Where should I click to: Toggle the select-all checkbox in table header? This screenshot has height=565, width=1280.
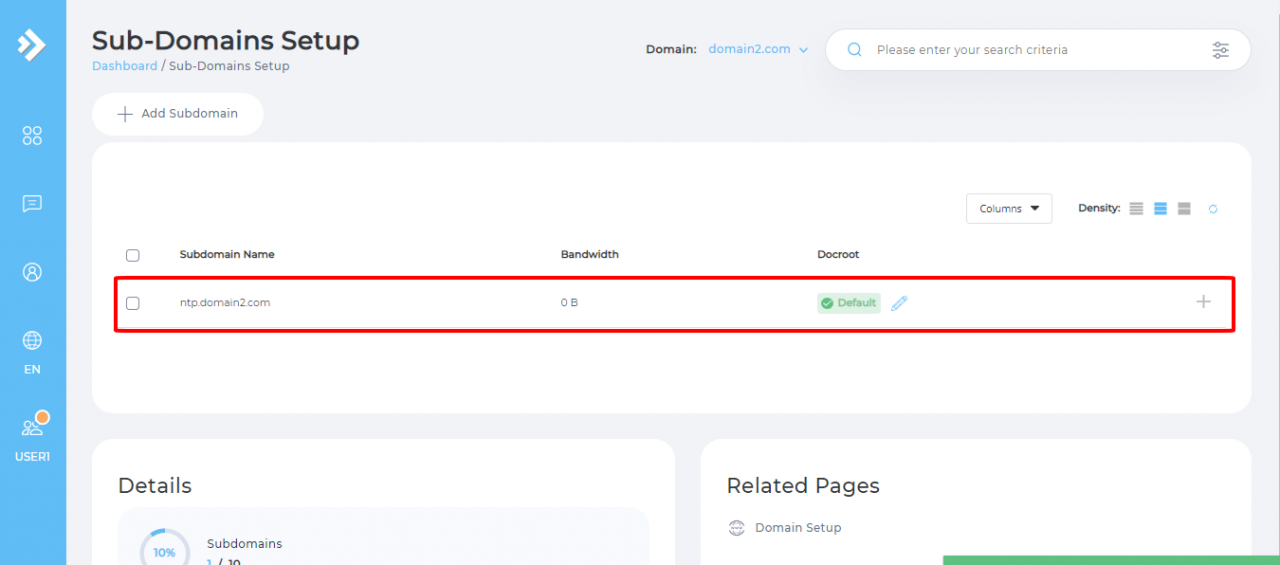click(133, 255)
